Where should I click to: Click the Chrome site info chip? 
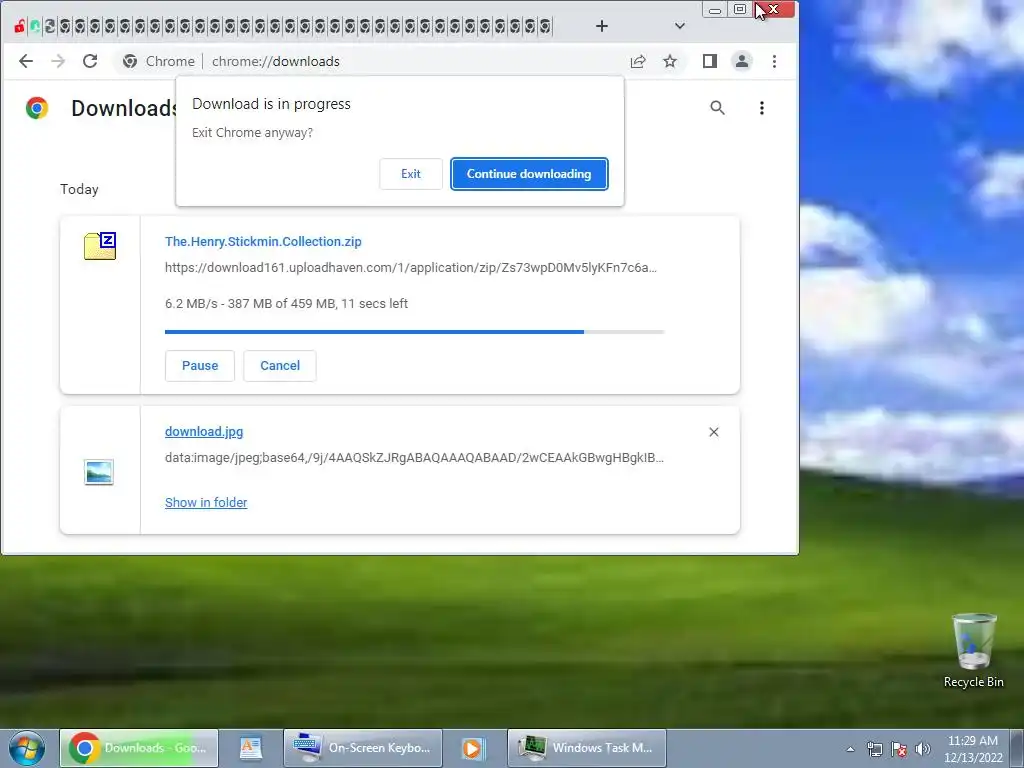point(159,61)
